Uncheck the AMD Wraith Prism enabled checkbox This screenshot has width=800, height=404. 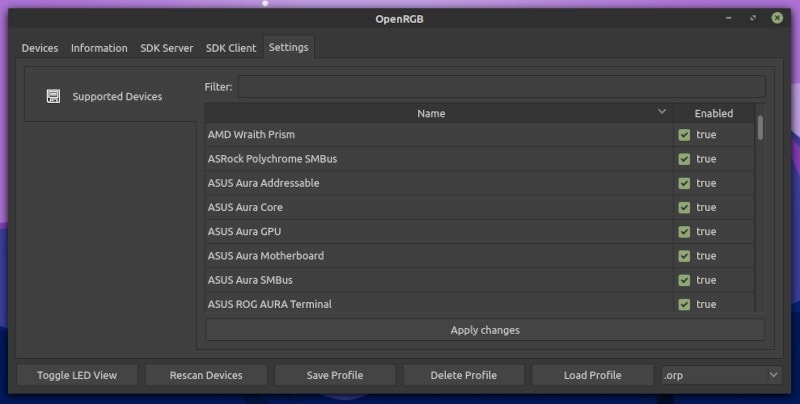684,135
